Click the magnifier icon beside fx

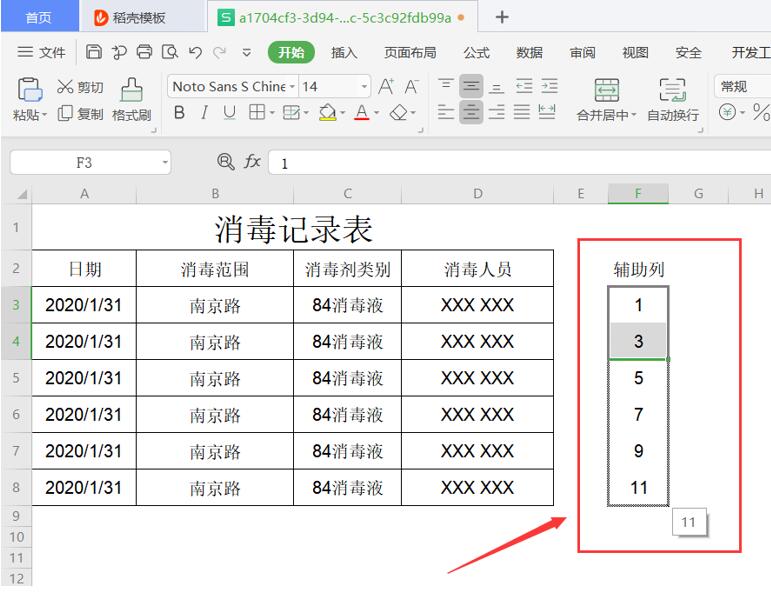coord(226,161)
